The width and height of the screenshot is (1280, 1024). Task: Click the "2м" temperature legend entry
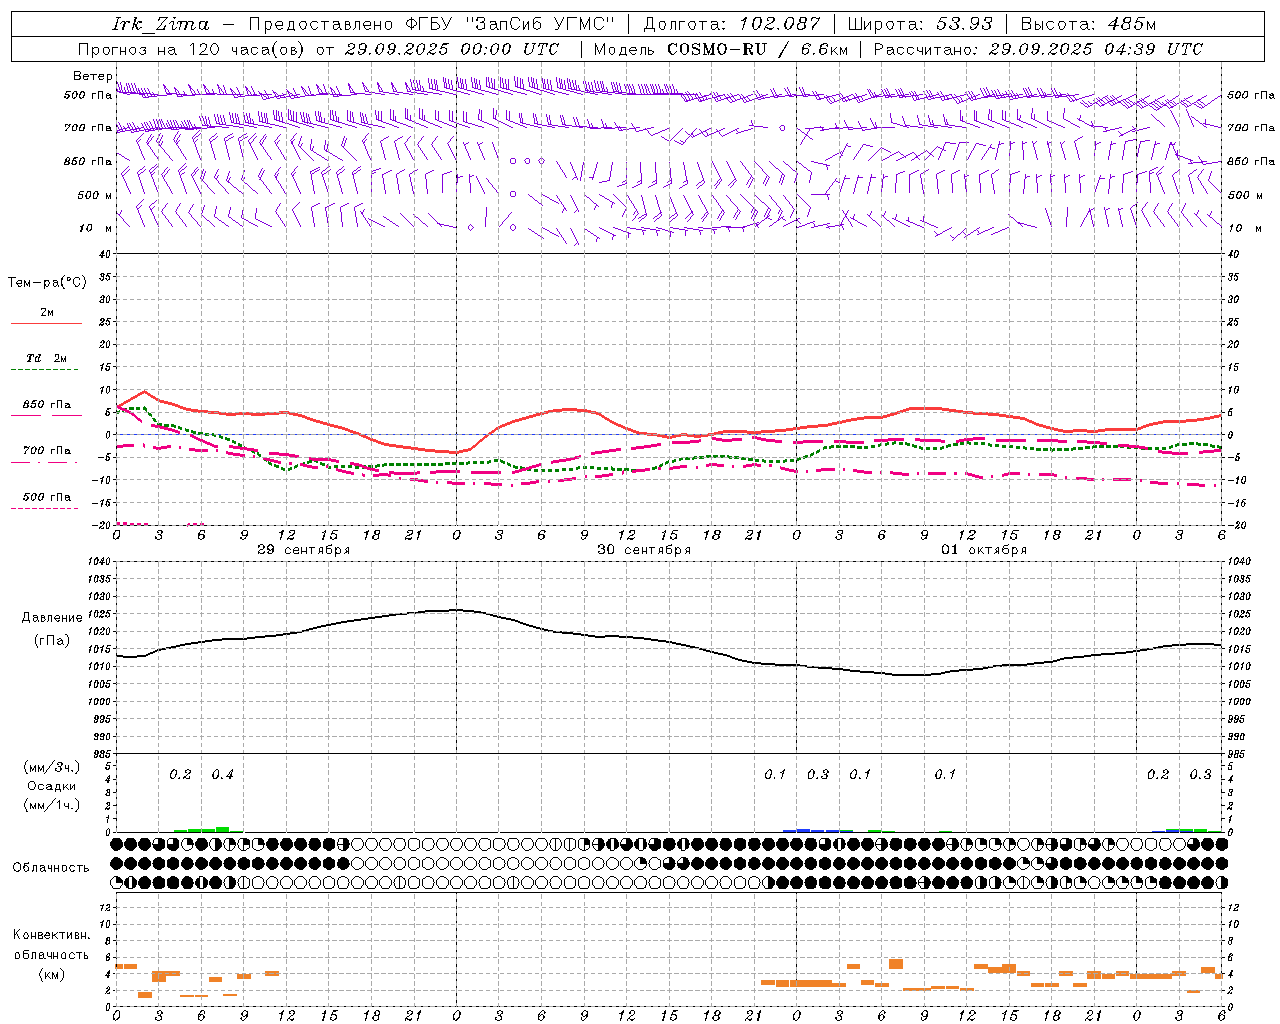(47, 313)
